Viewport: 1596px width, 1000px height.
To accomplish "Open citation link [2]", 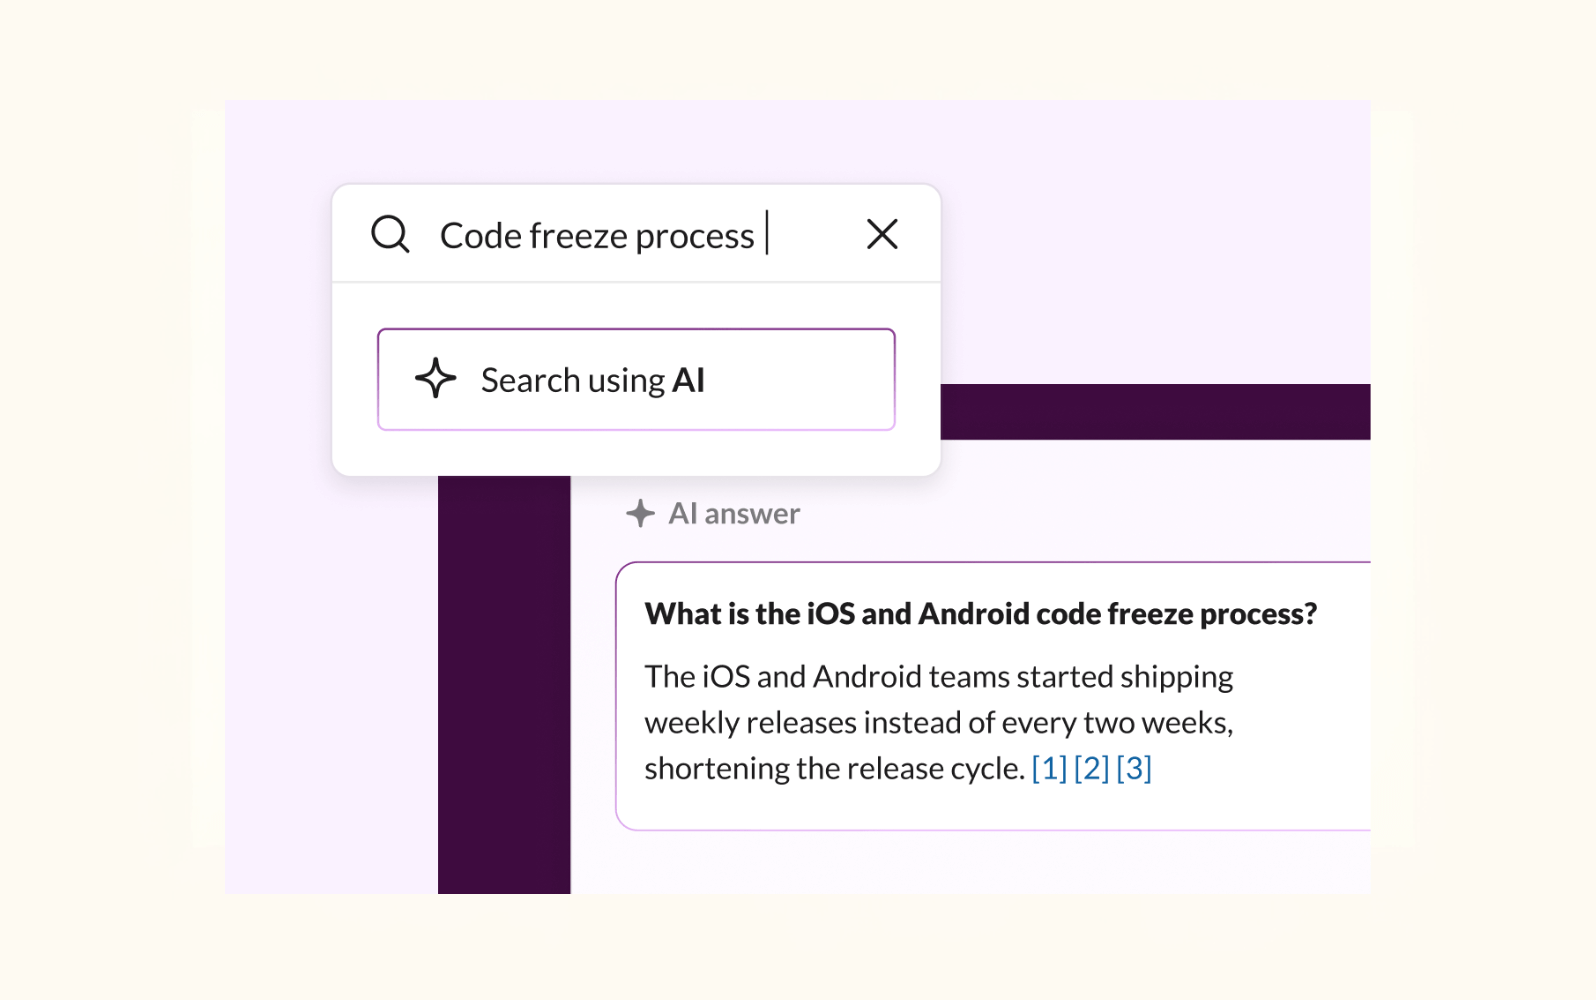I will [x=1091, y=768].
